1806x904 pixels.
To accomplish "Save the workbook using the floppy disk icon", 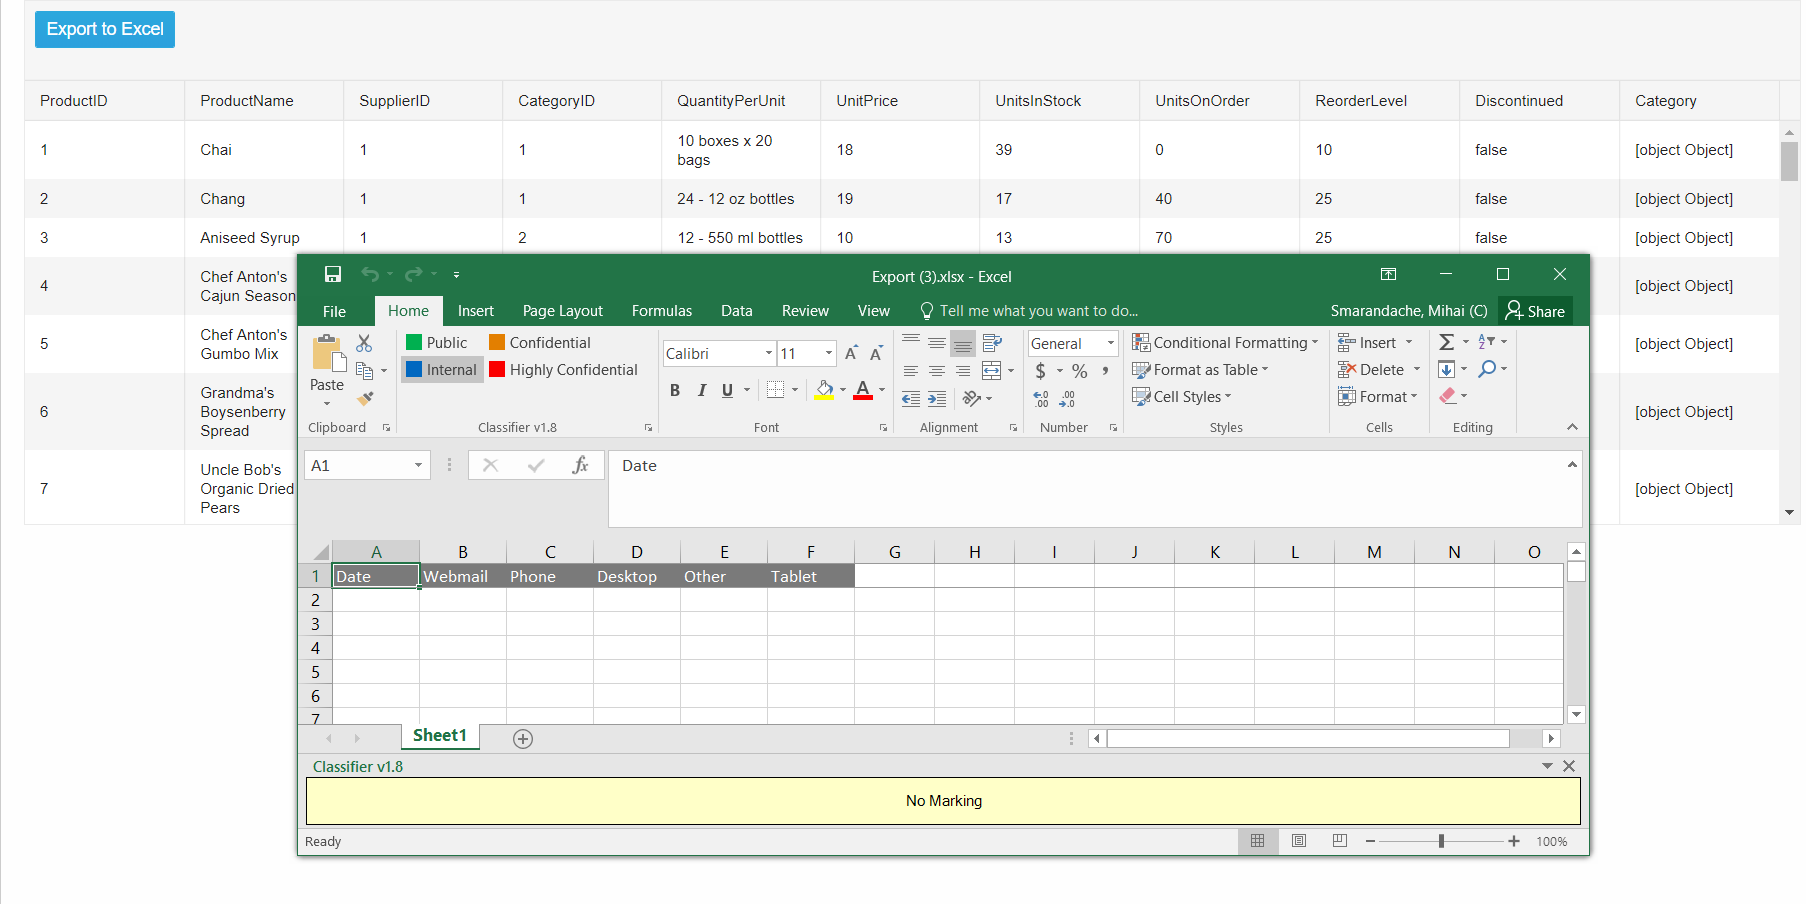I will coord(333,274).
